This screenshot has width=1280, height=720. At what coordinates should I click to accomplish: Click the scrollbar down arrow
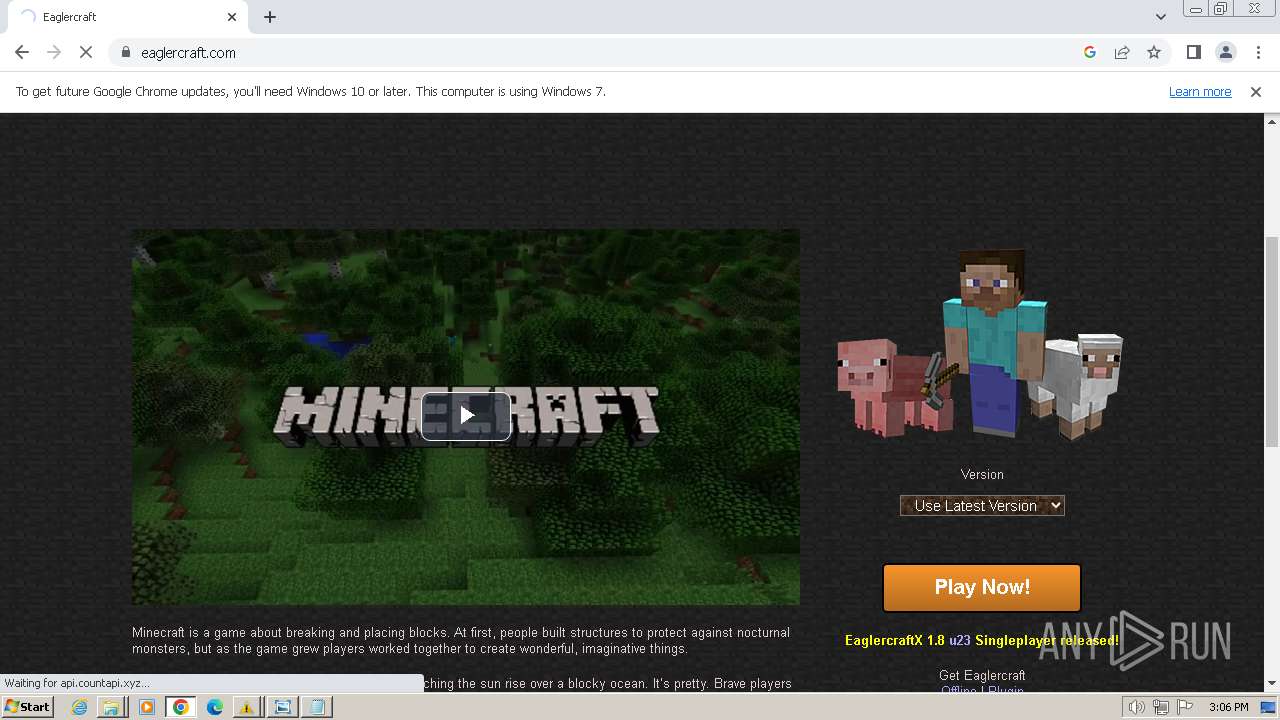(1272, 683)
